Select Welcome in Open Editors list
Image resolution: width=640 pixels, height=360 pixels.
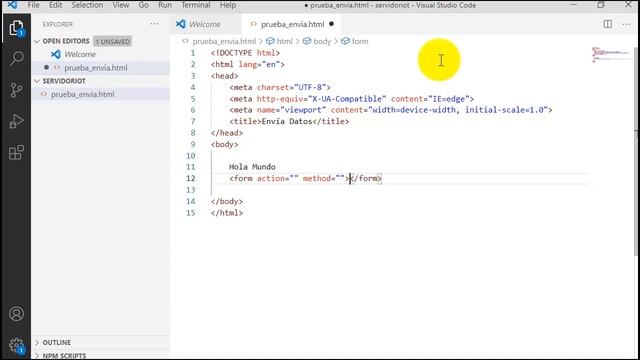[101, 54]
